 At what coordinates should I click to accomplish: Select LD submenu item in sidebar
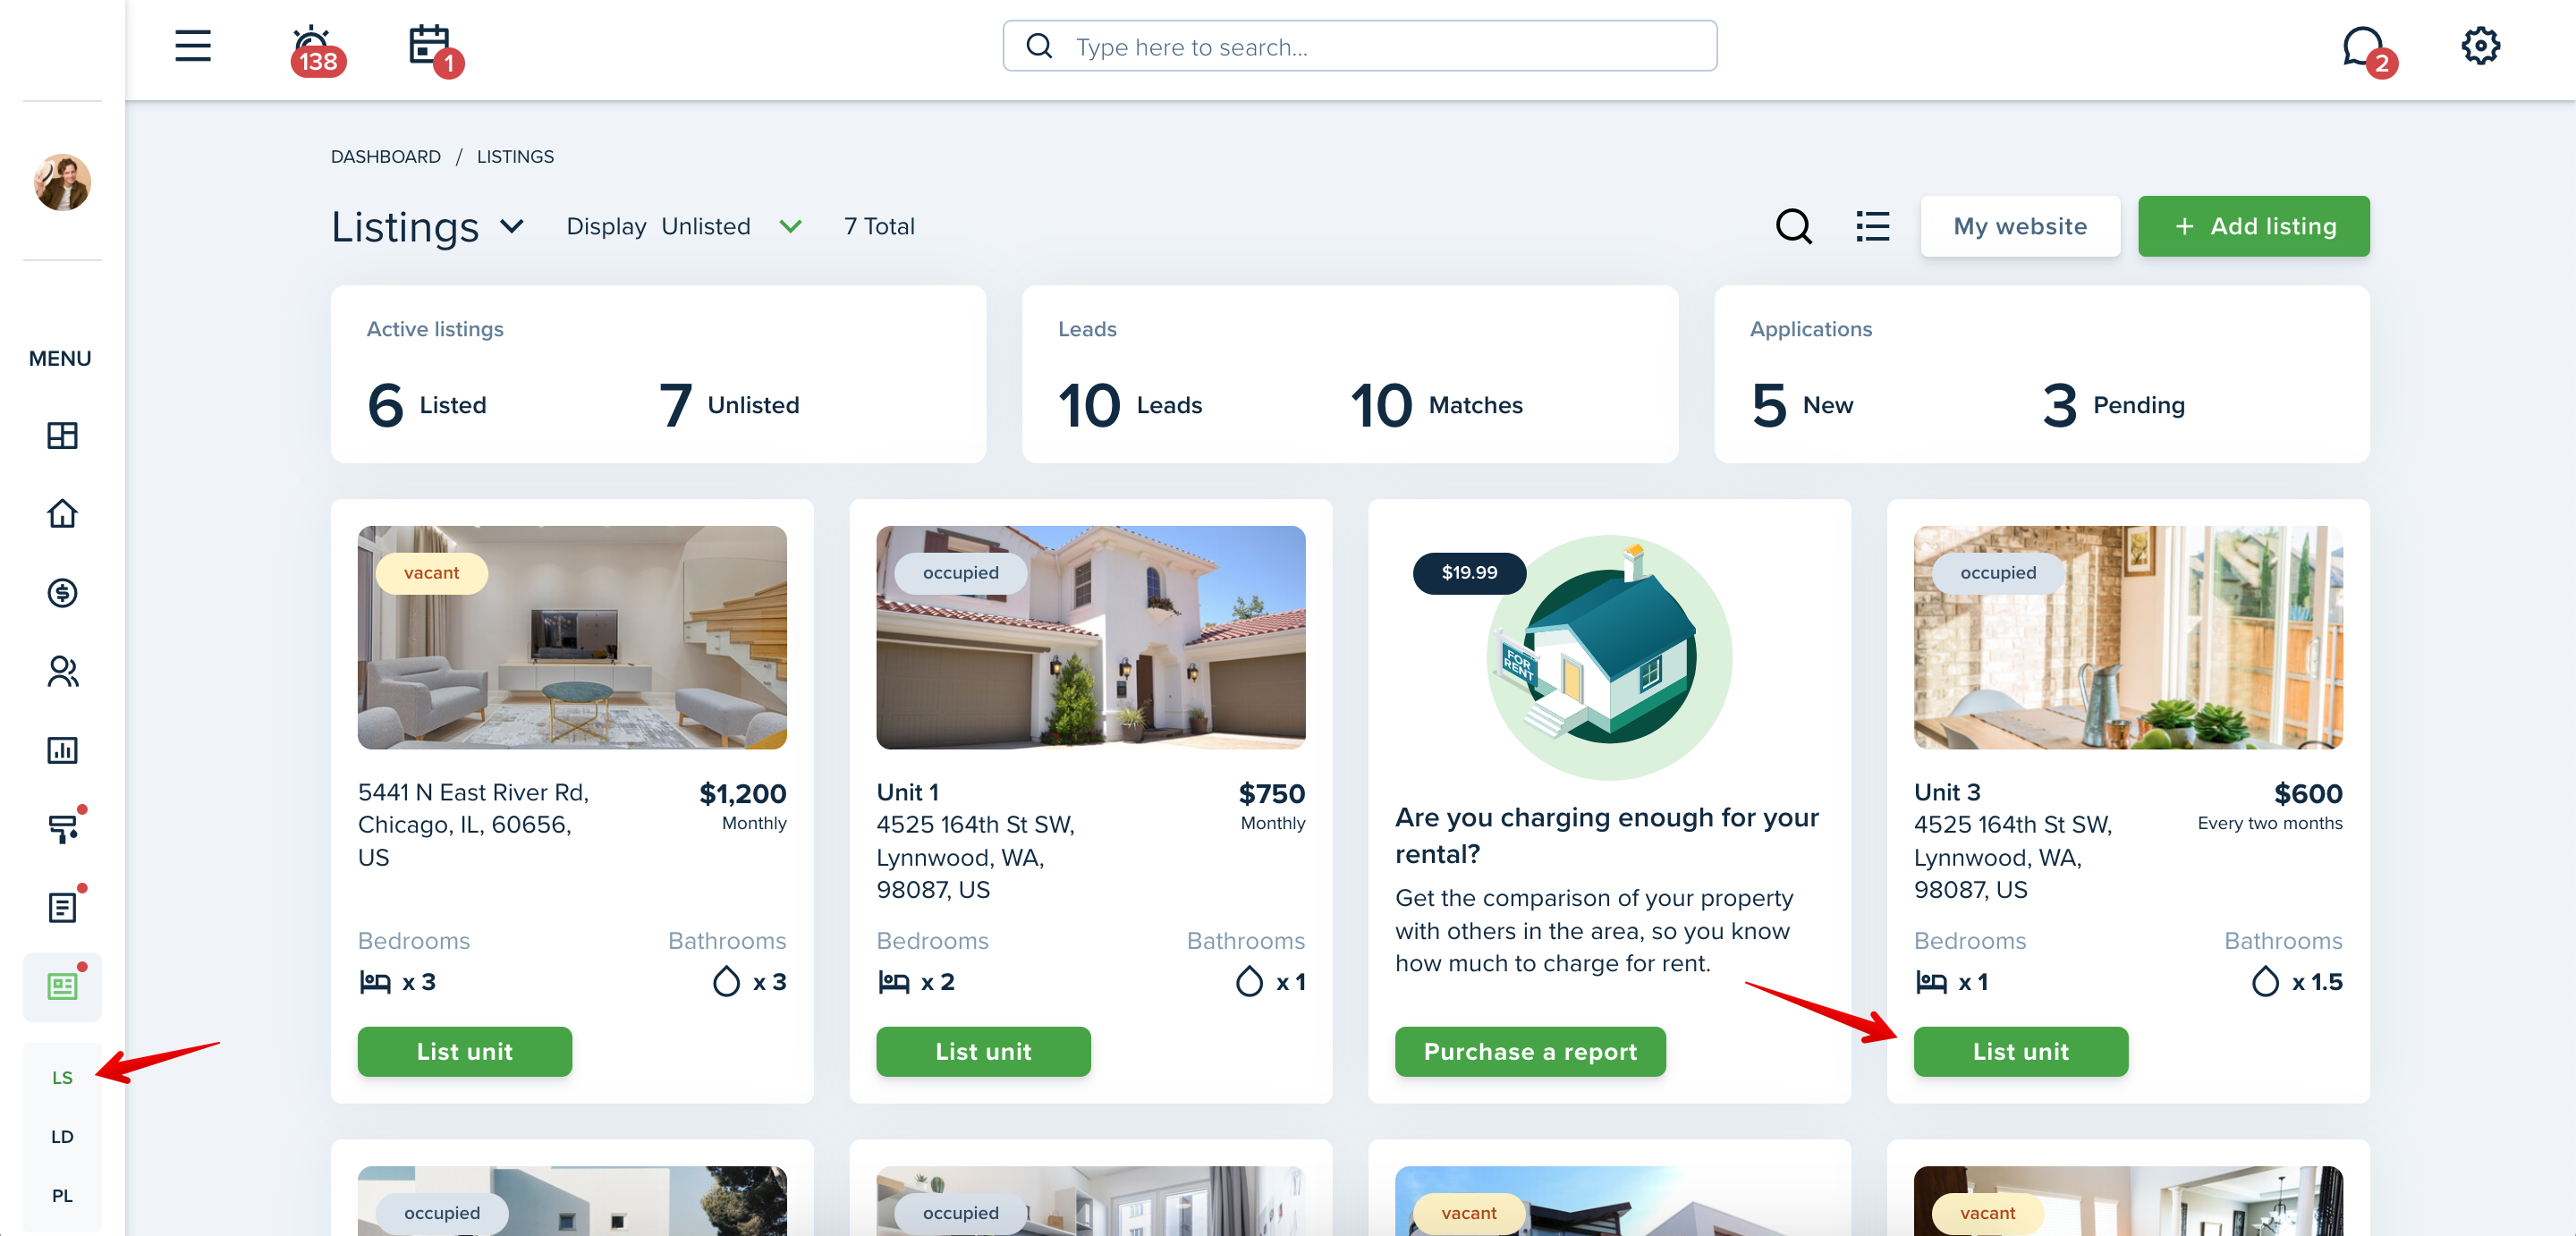click(62, 1136)
